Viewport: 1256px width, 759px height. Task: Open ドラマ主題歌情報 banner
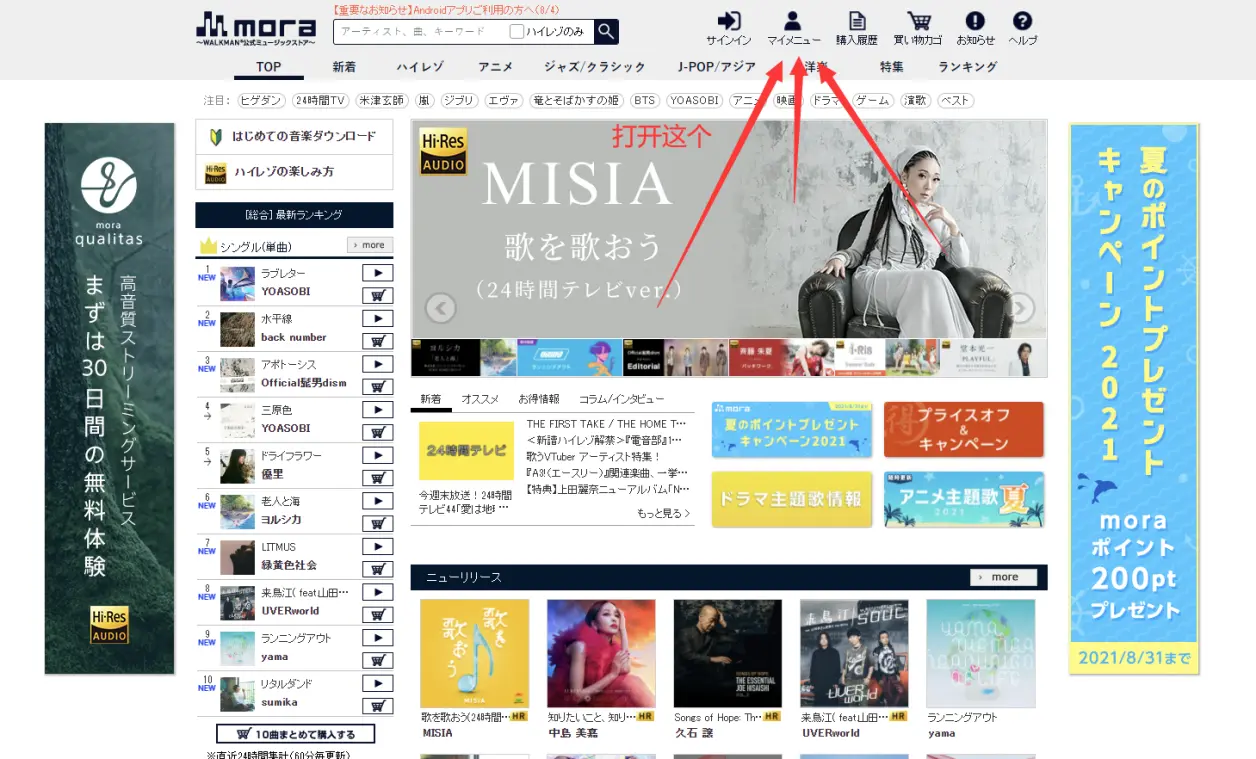[x=792, y=499]
